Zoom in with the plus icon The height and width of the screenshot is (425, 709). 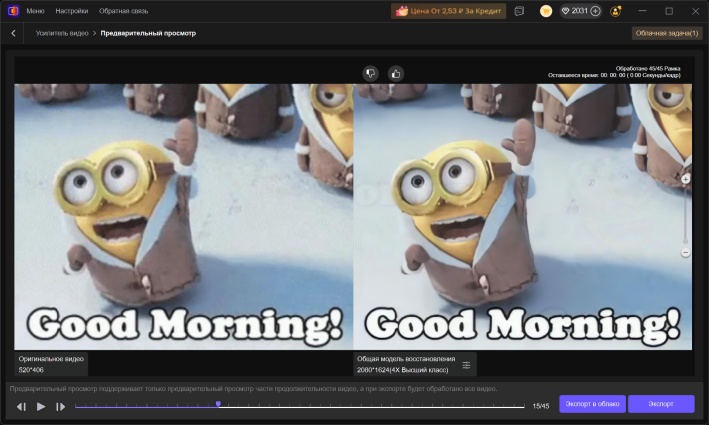[685, 179]
